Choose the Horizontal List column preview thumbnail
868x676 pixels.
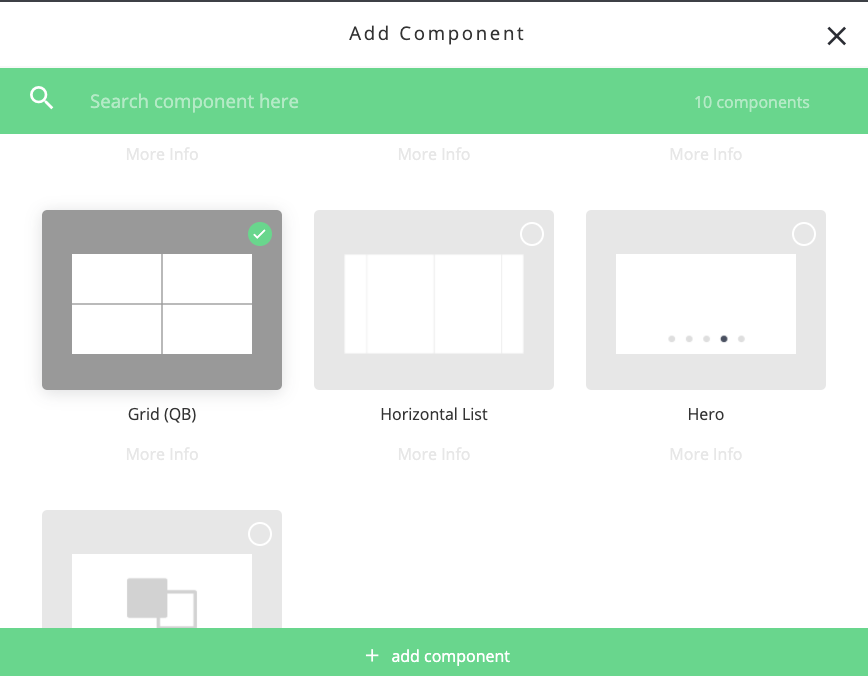[x=434, y=304]
